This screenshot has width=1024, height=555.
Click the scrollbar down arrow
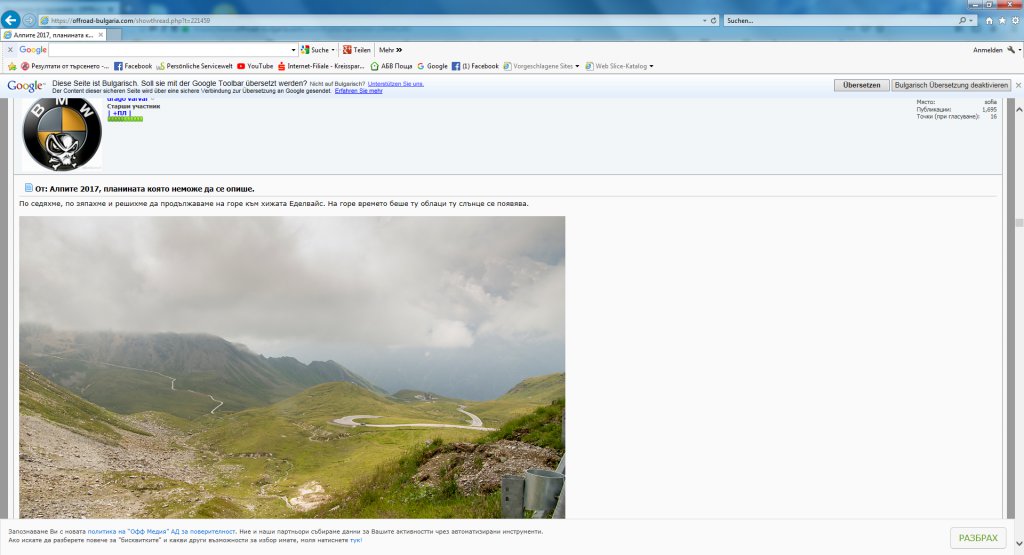pyautogui.click(x=1019, y=543)
